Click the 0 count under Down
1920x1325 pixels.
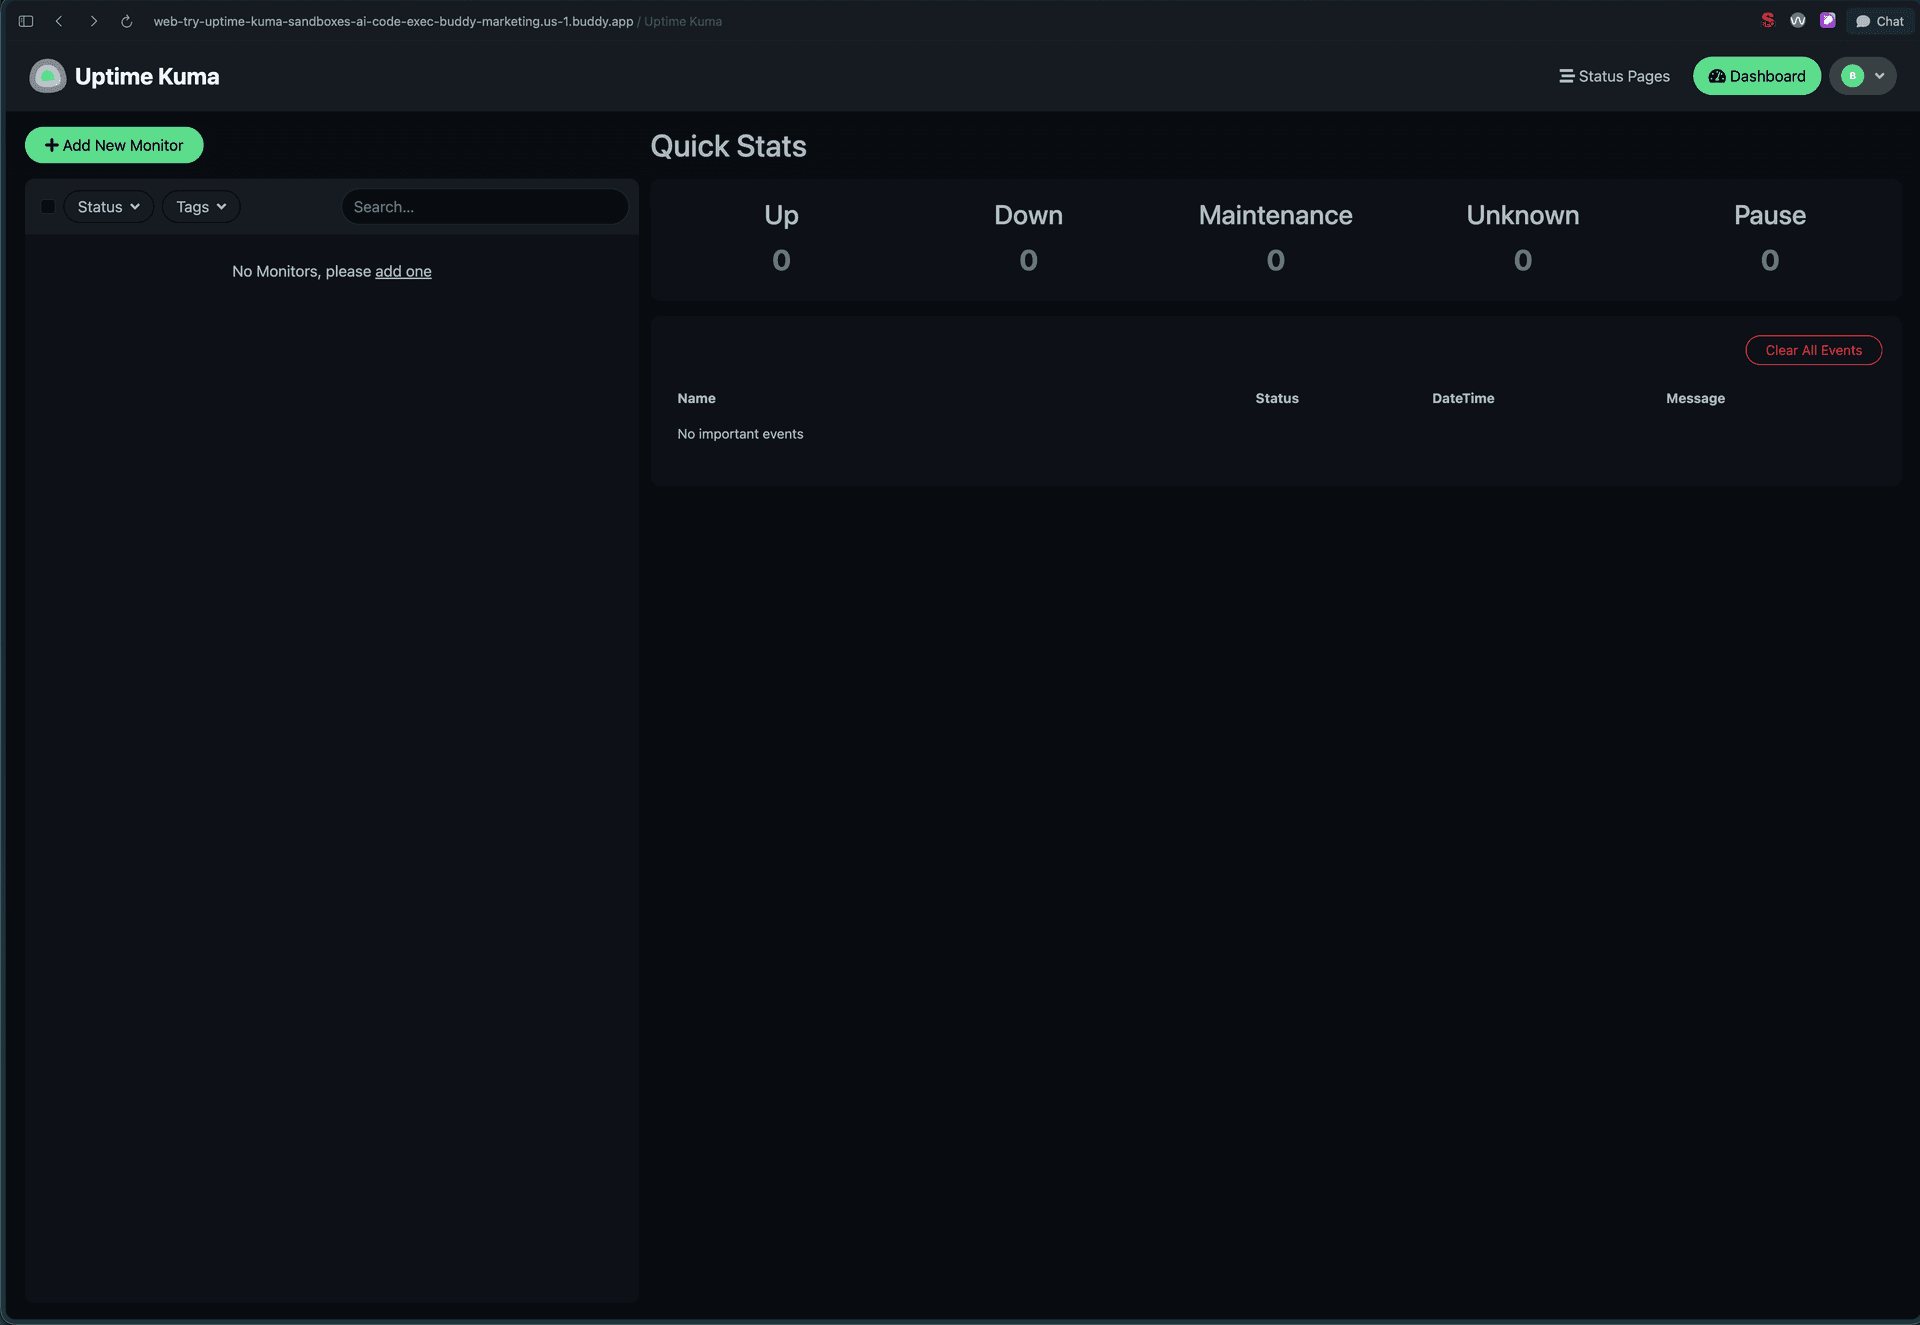tap(1028, 260)
